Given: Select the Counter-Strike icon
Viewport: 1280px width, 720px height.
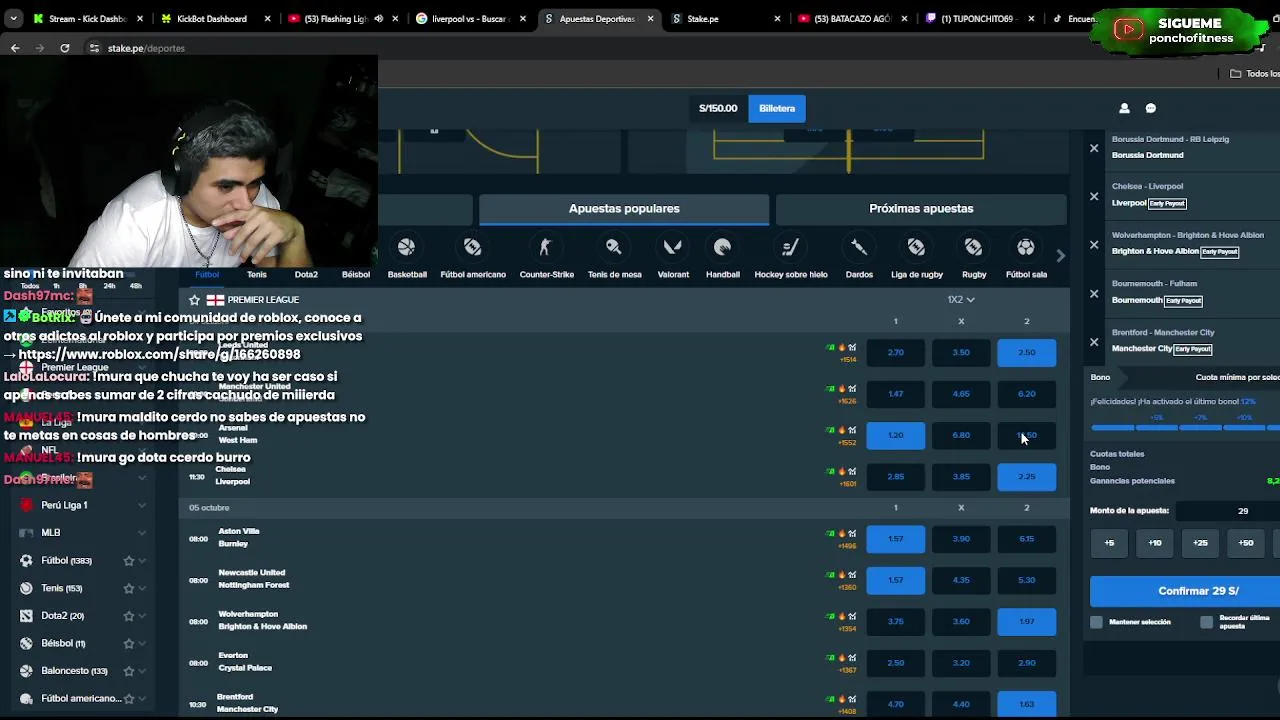Looking at the screenshot, I should [x=546, y=247].
